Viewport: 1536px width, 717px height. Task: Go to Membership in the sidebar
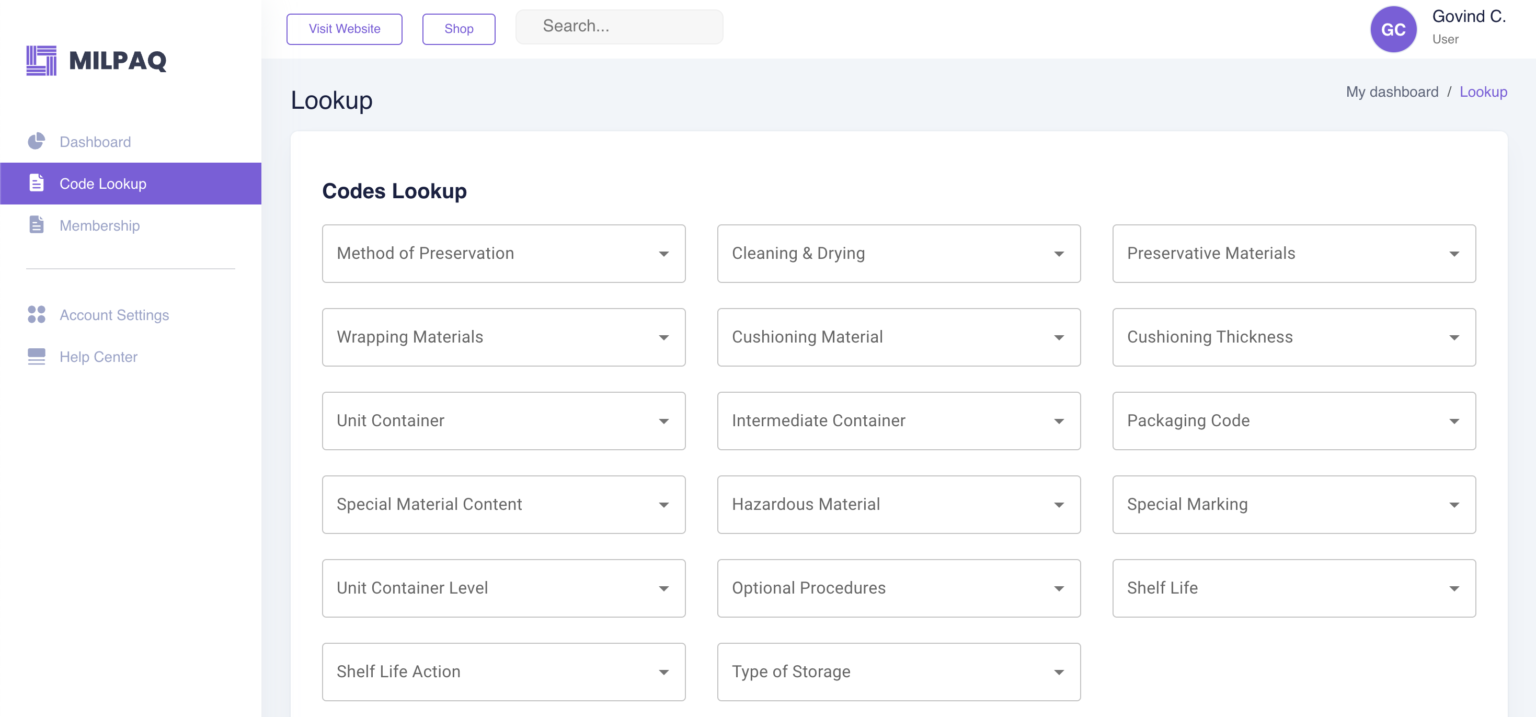[x=99, y=226]
